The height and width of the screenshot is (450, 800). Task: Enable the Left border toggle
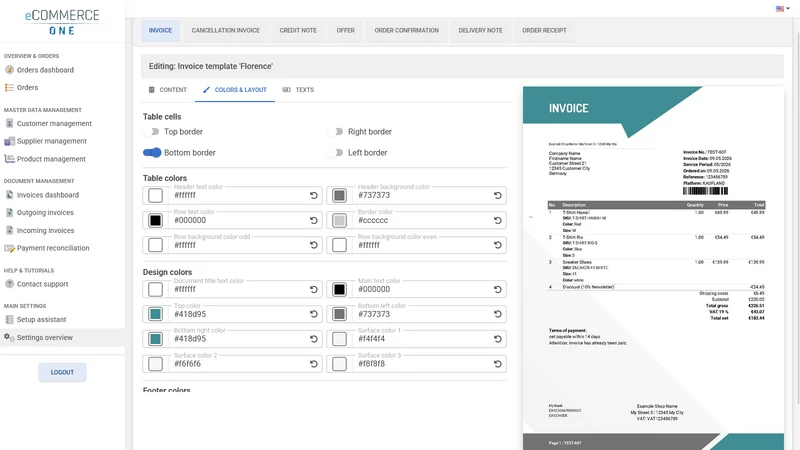tap(336, 153)
